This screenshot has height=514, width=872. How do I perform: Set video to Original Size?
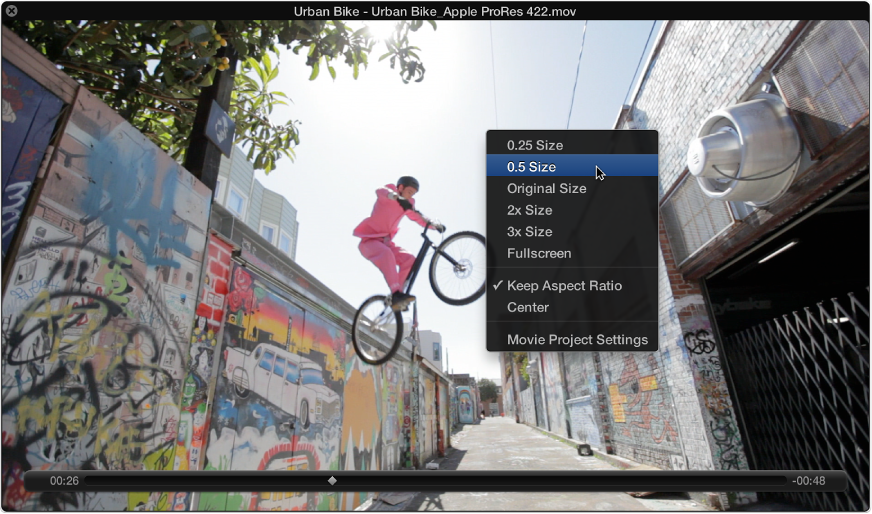click(x=572, y=189)
